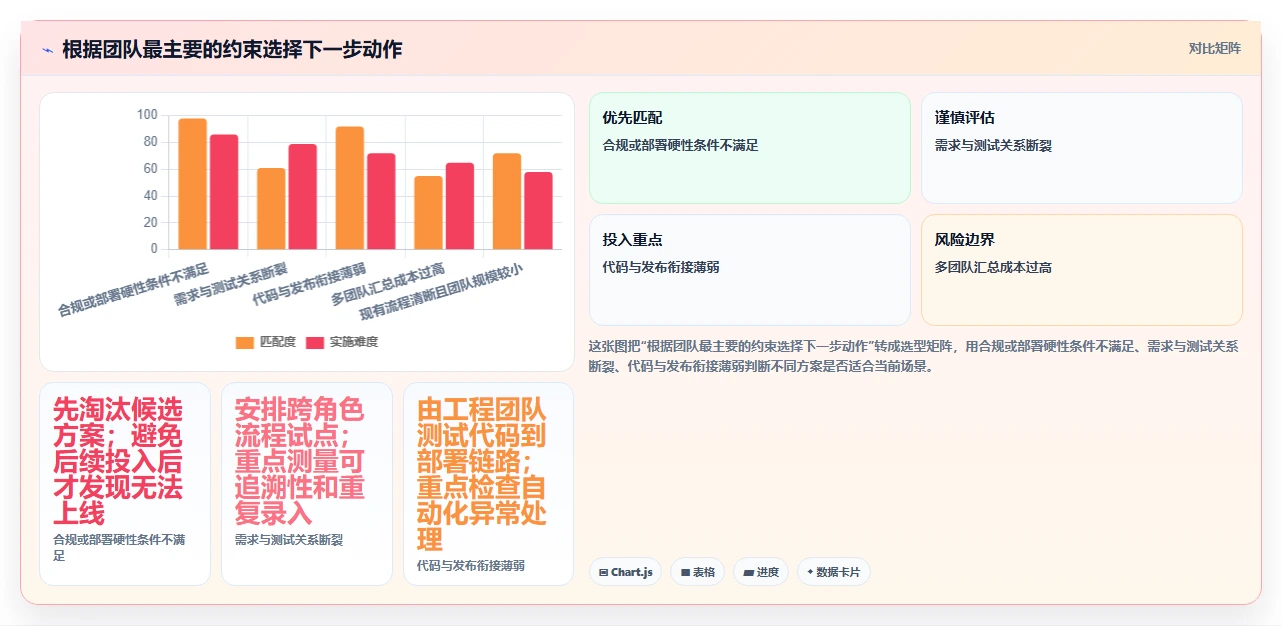The image size is (1282, 626).
Task: Click the headline 先淘汰候选方案 in red
Action: point(118,461)
